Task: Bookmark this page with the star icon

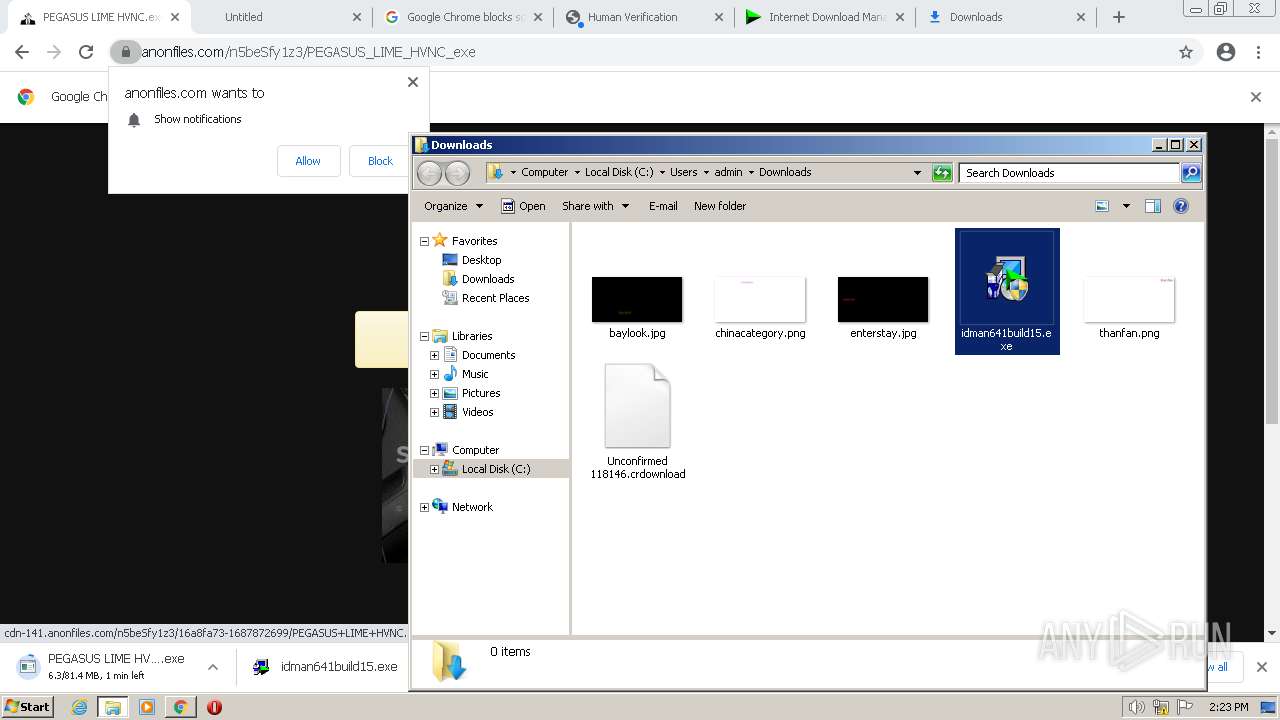Action: tap(1186, 52)
